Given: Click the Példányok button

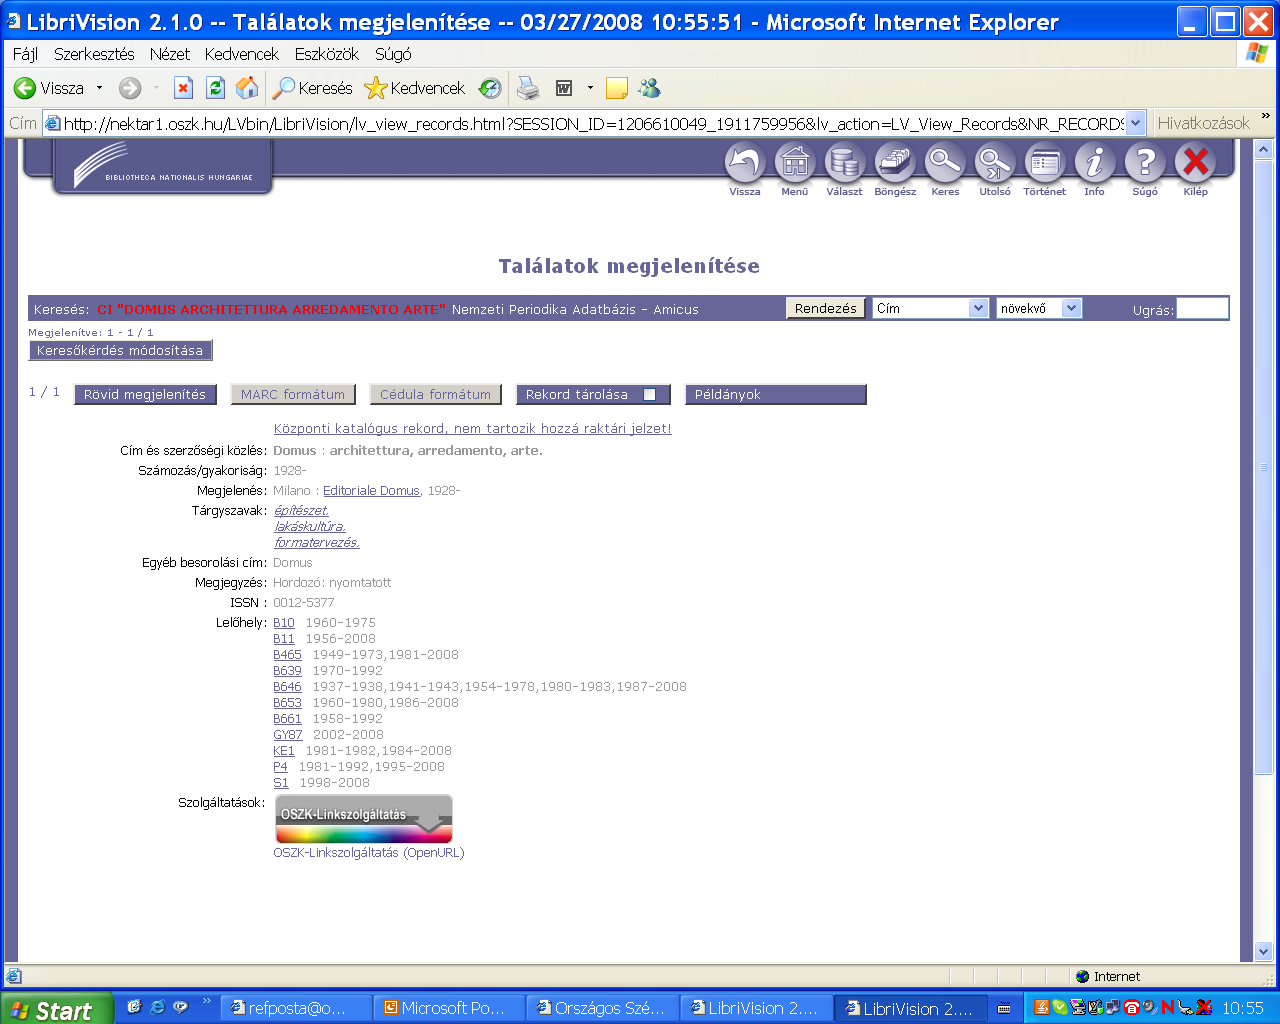Looking at the screenshot, I should (775, 394).
